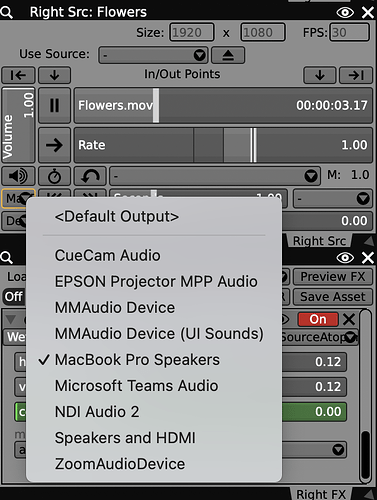The width and height of the screenshot is (377, 500).
Task: Select MMAudio Device output
Action: tap(154, 308)
